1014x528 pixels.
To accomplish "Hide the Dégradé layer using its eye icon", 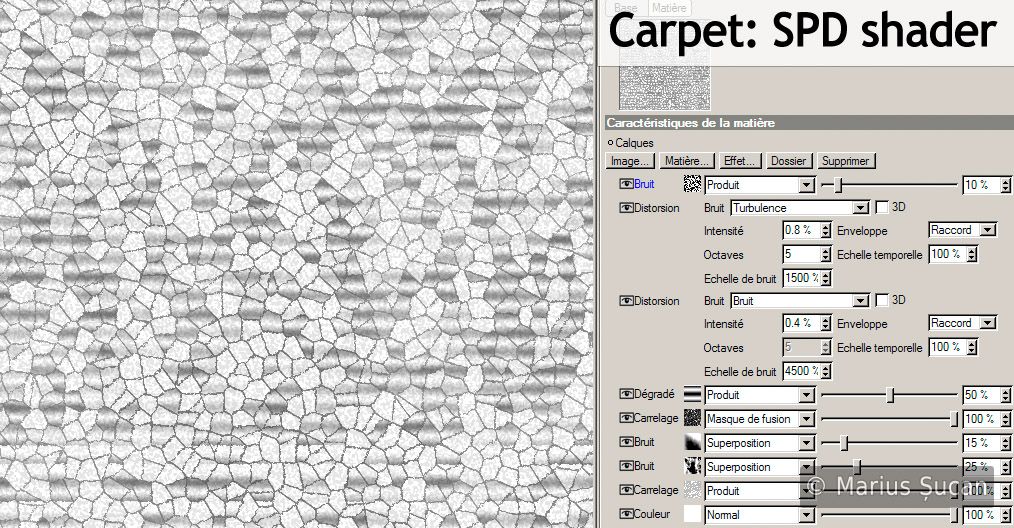I will 627,395.
